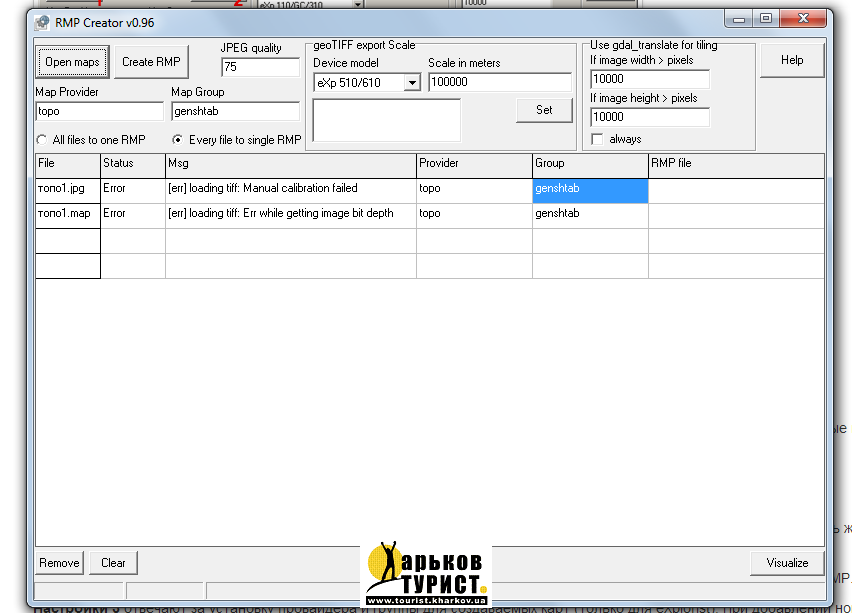
Task: Click the Remove button
Action: pos(59,563)
